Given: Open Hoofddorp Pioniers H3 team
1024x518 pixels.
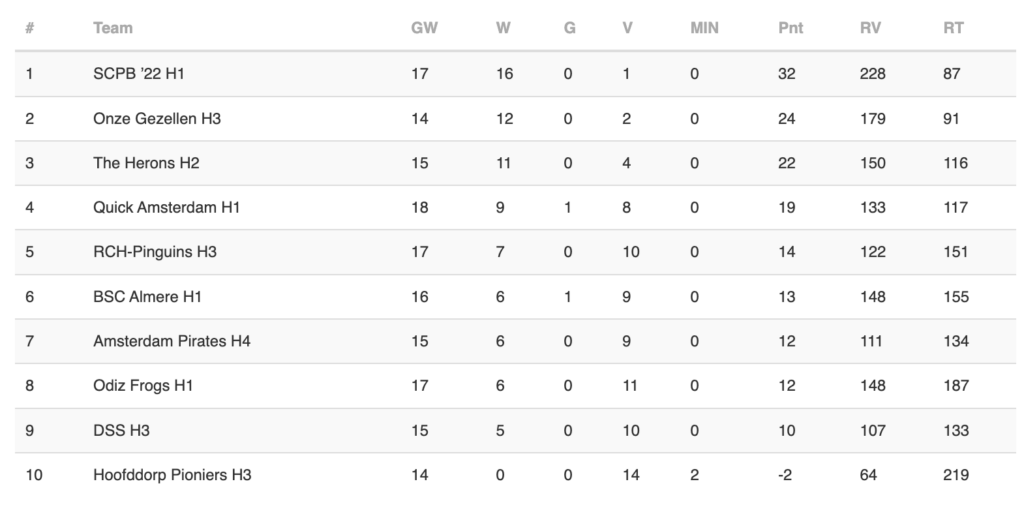Looking at the screenshot, I should (x=172, y=476).
